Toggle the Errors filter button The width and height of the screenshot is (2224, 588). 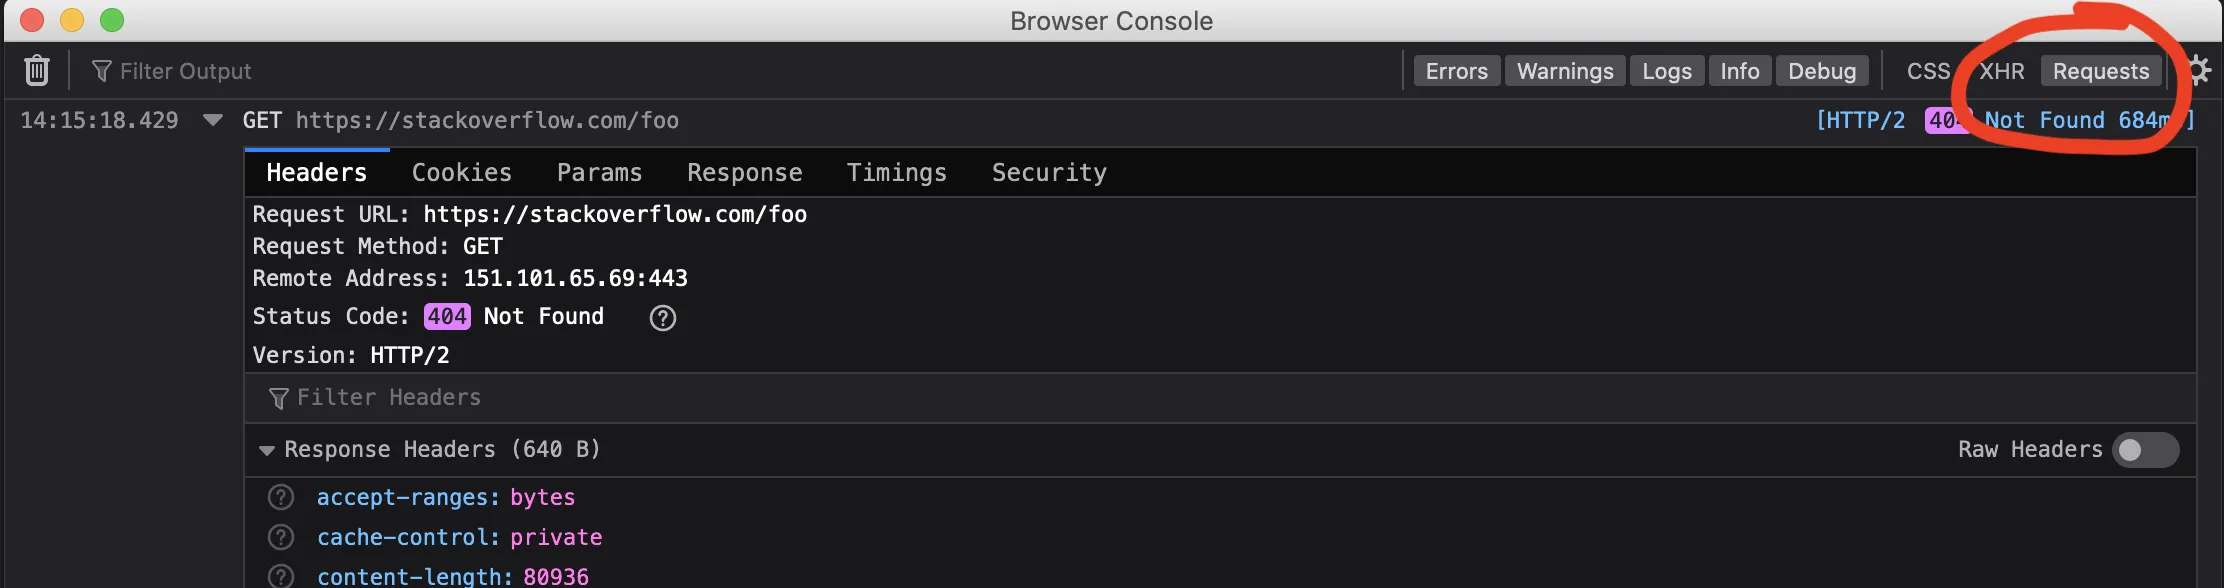(x=1456, y=71)
